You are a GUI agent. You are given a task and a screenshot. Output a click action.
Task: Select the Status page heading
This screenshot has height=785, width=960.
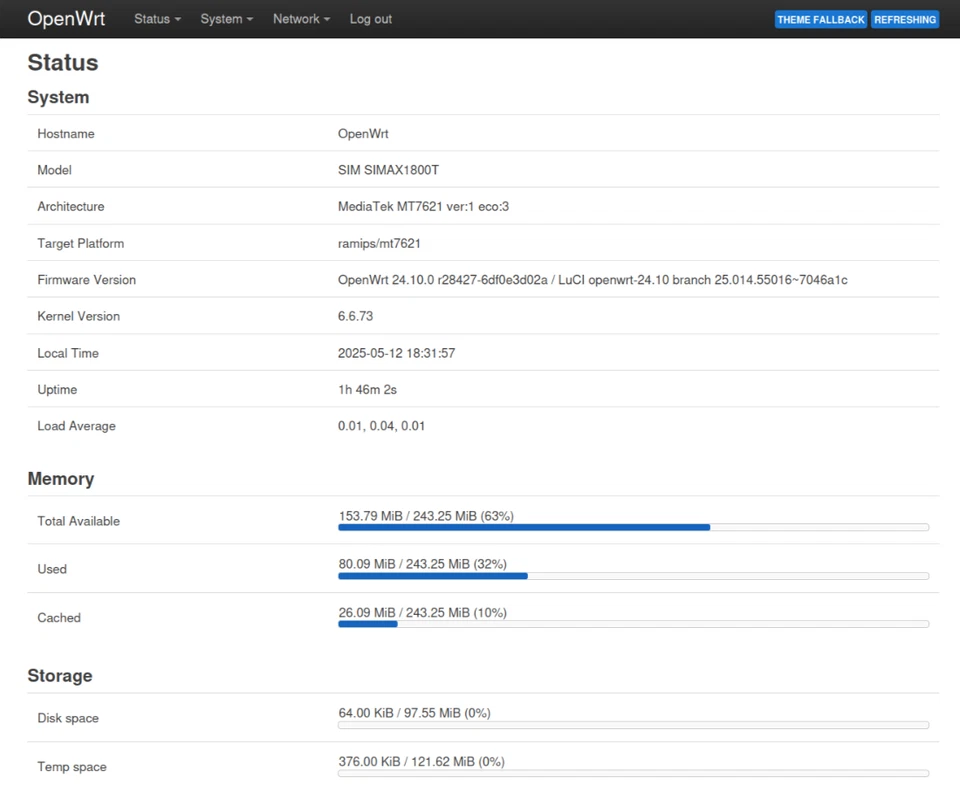click(x=62, y=62)
